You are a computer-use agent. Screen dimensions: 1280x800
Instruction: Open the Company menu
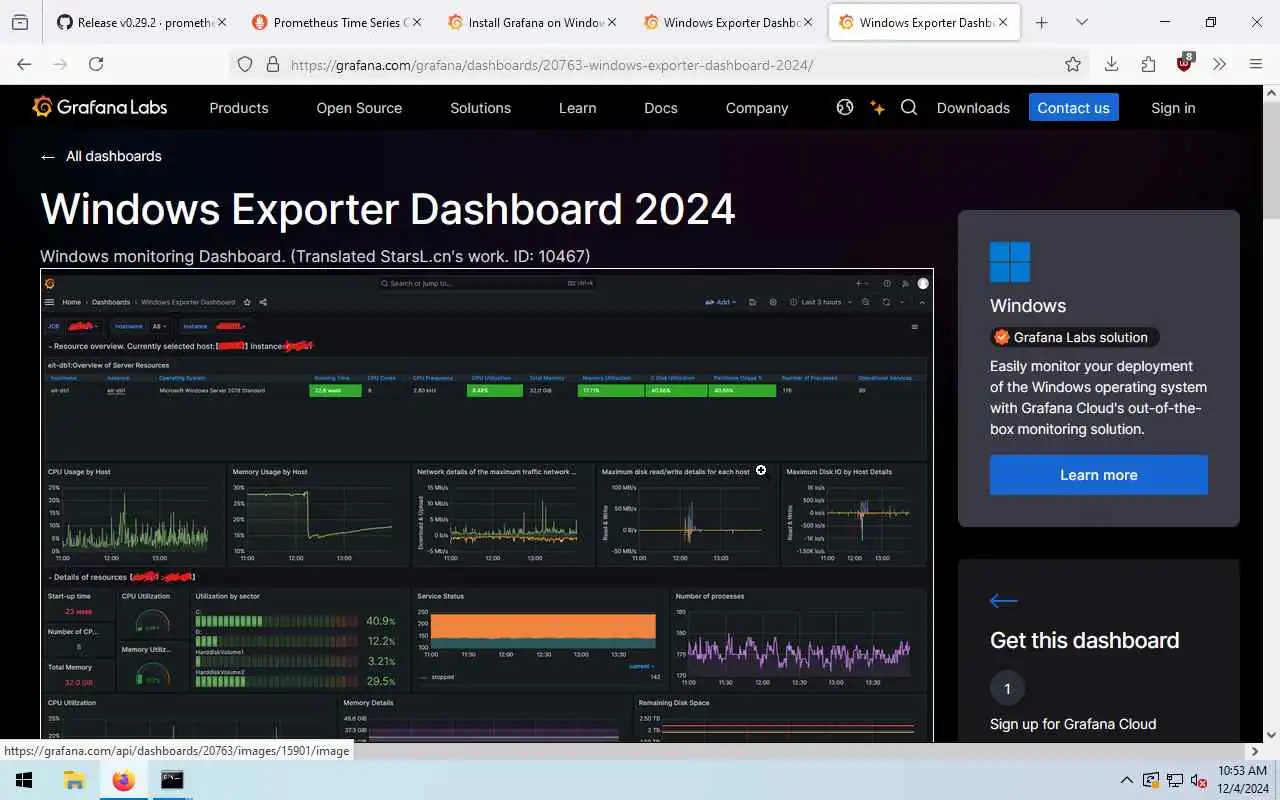point(757,108)
